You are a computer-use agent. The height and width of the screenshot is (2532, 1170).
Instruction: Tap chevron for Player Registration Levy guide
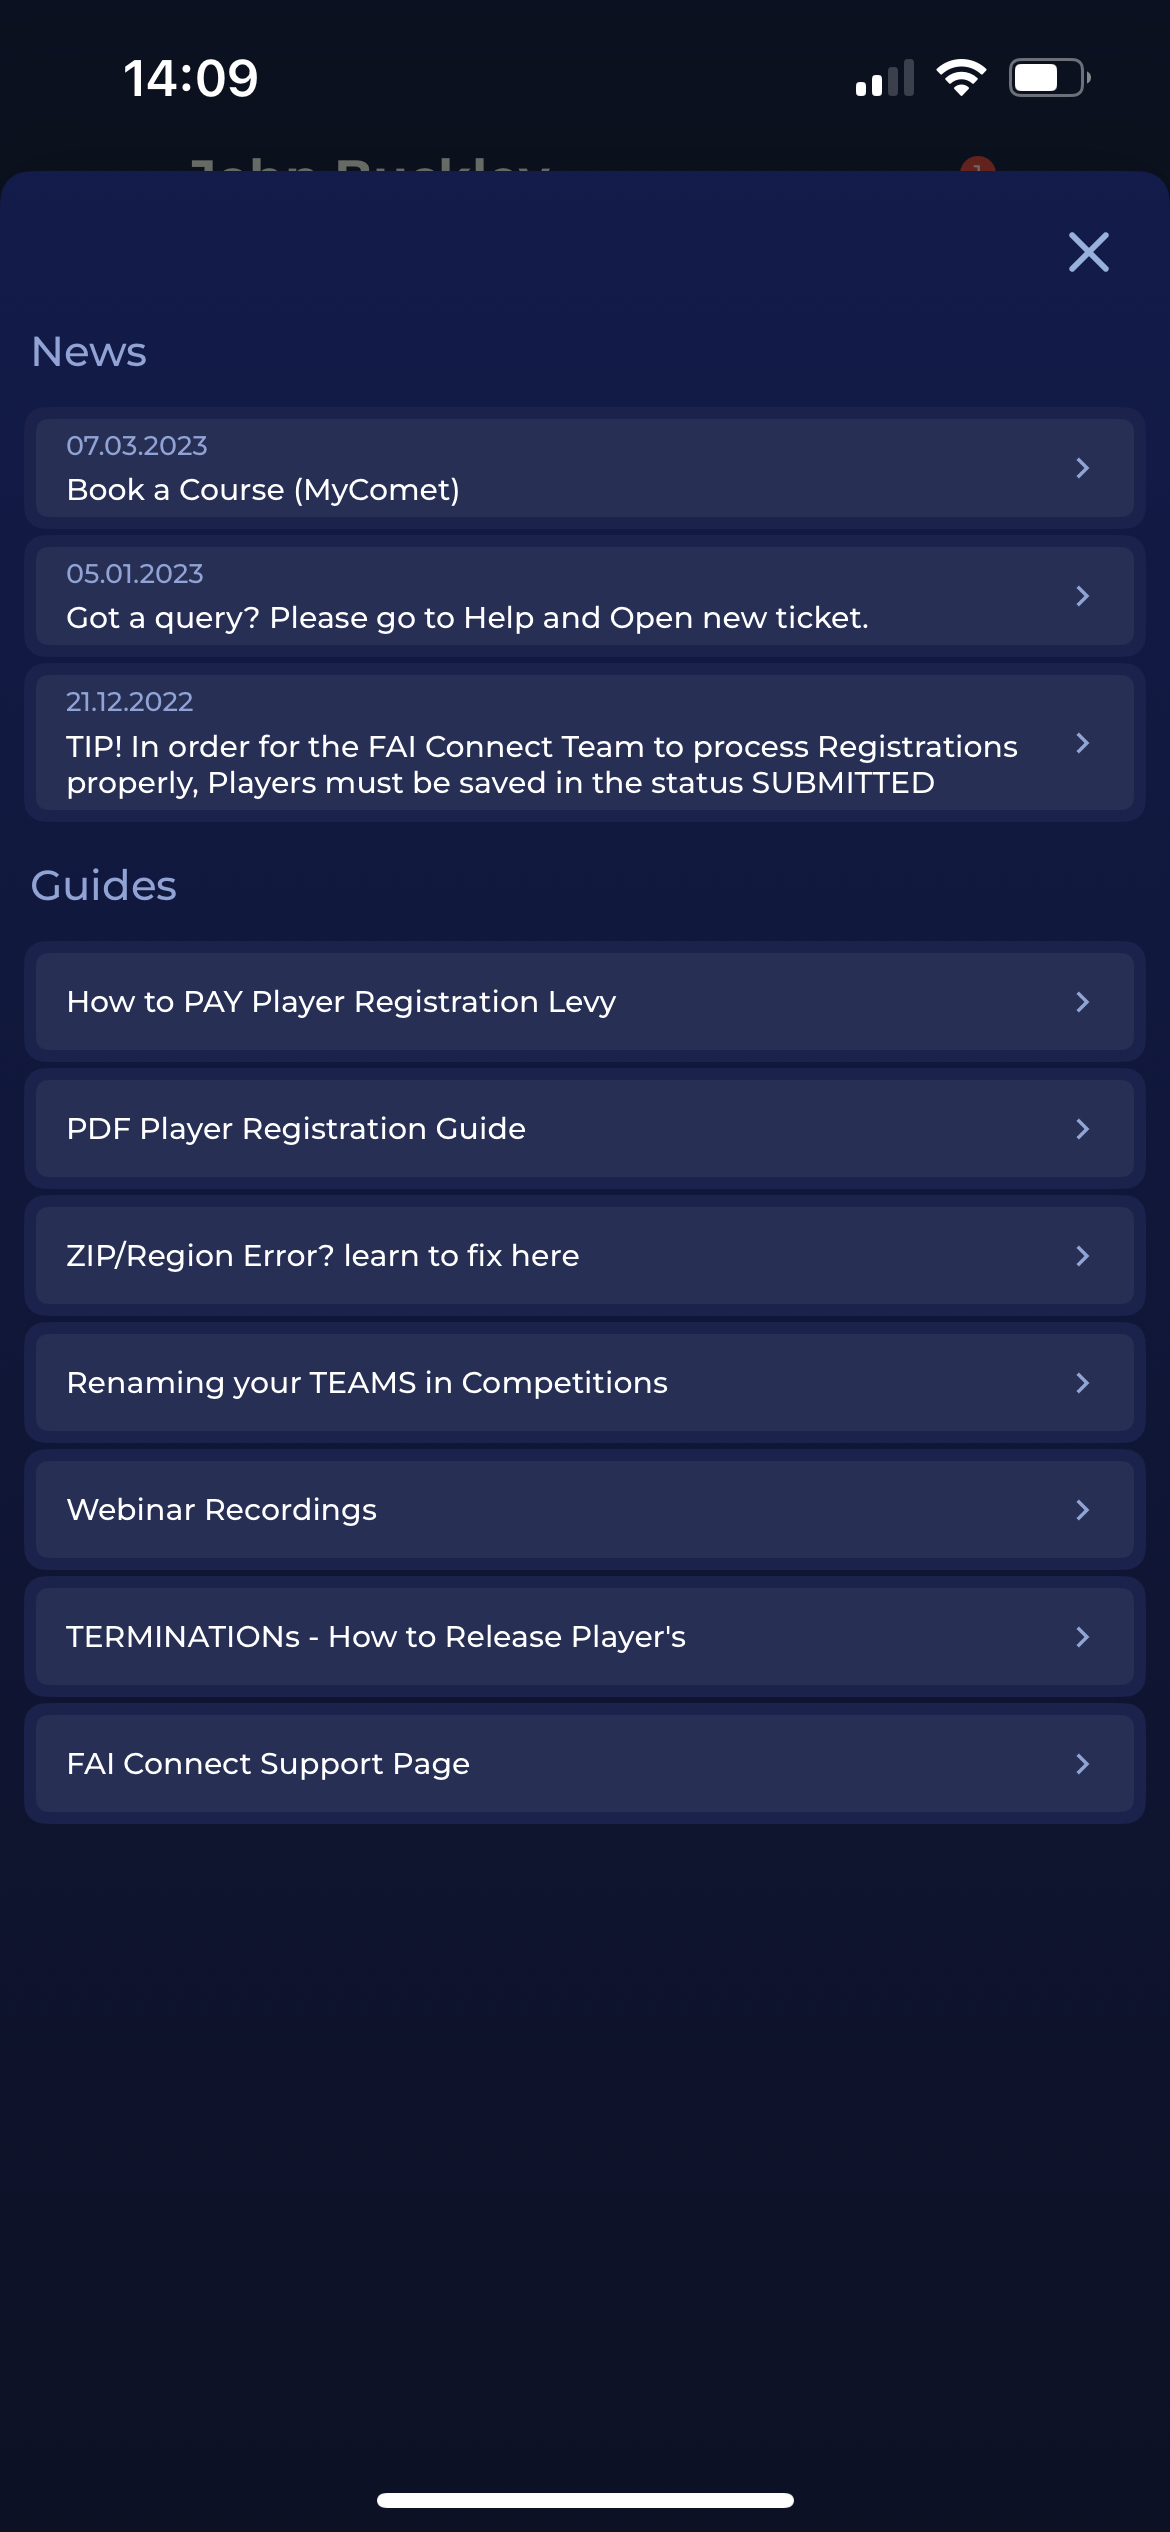point(1082,1002)
